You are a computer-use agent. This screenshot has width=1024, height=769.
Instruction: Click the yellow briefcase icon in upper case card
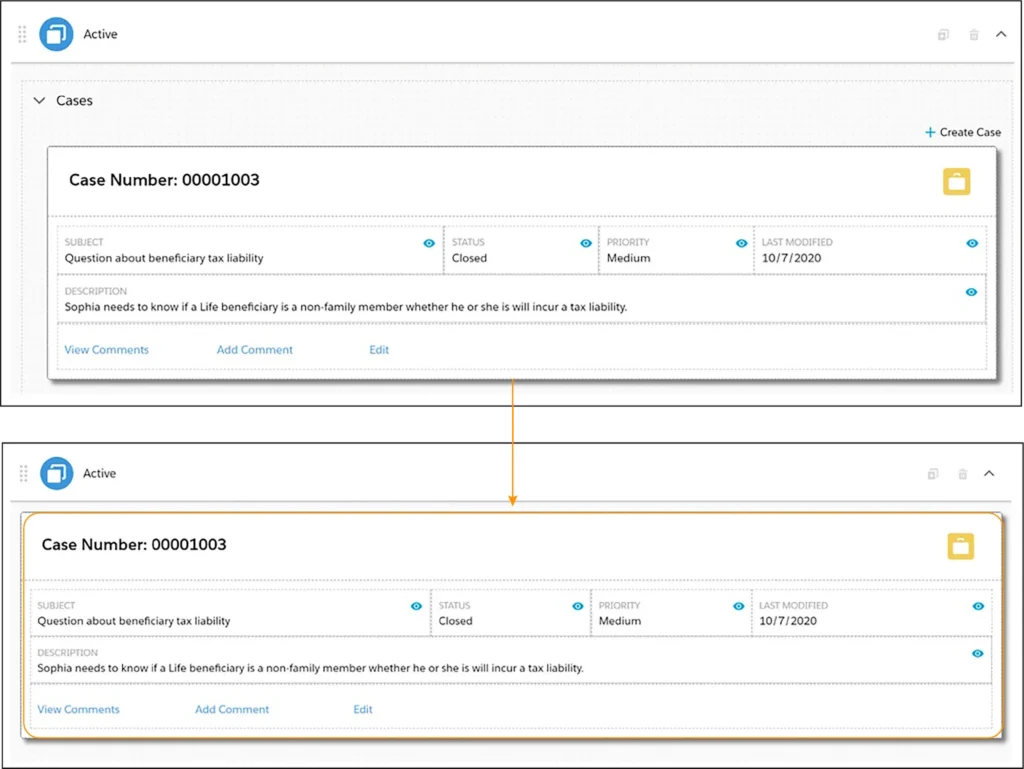(x=957, y=181)
